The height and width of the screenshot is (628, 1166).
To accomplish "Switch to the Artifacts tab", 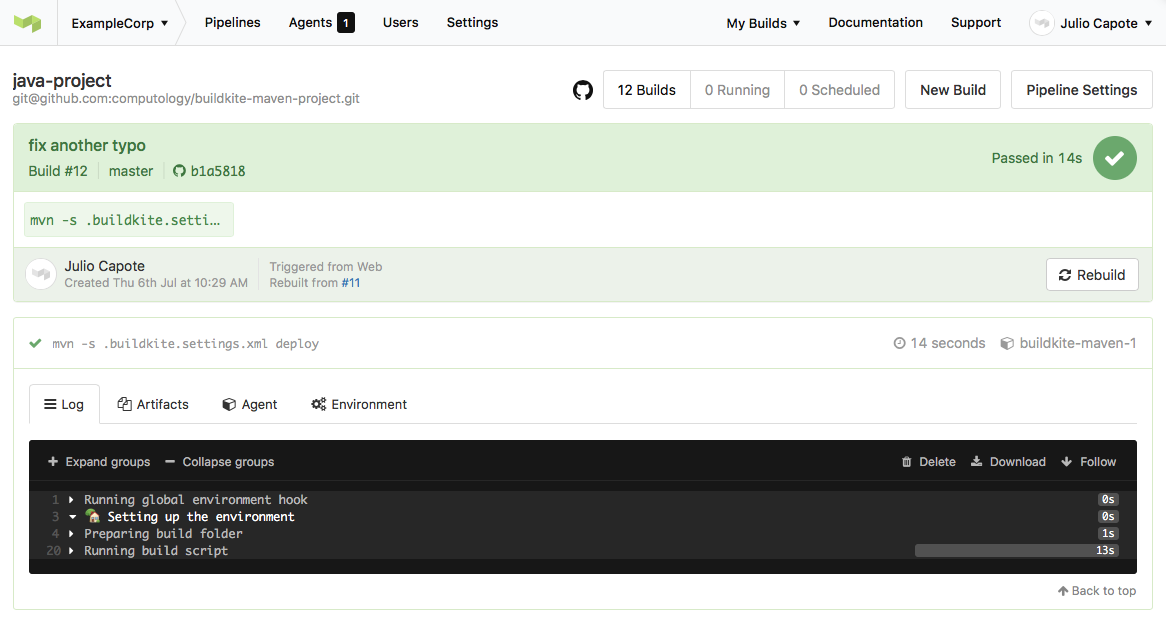I will [153, 404].
